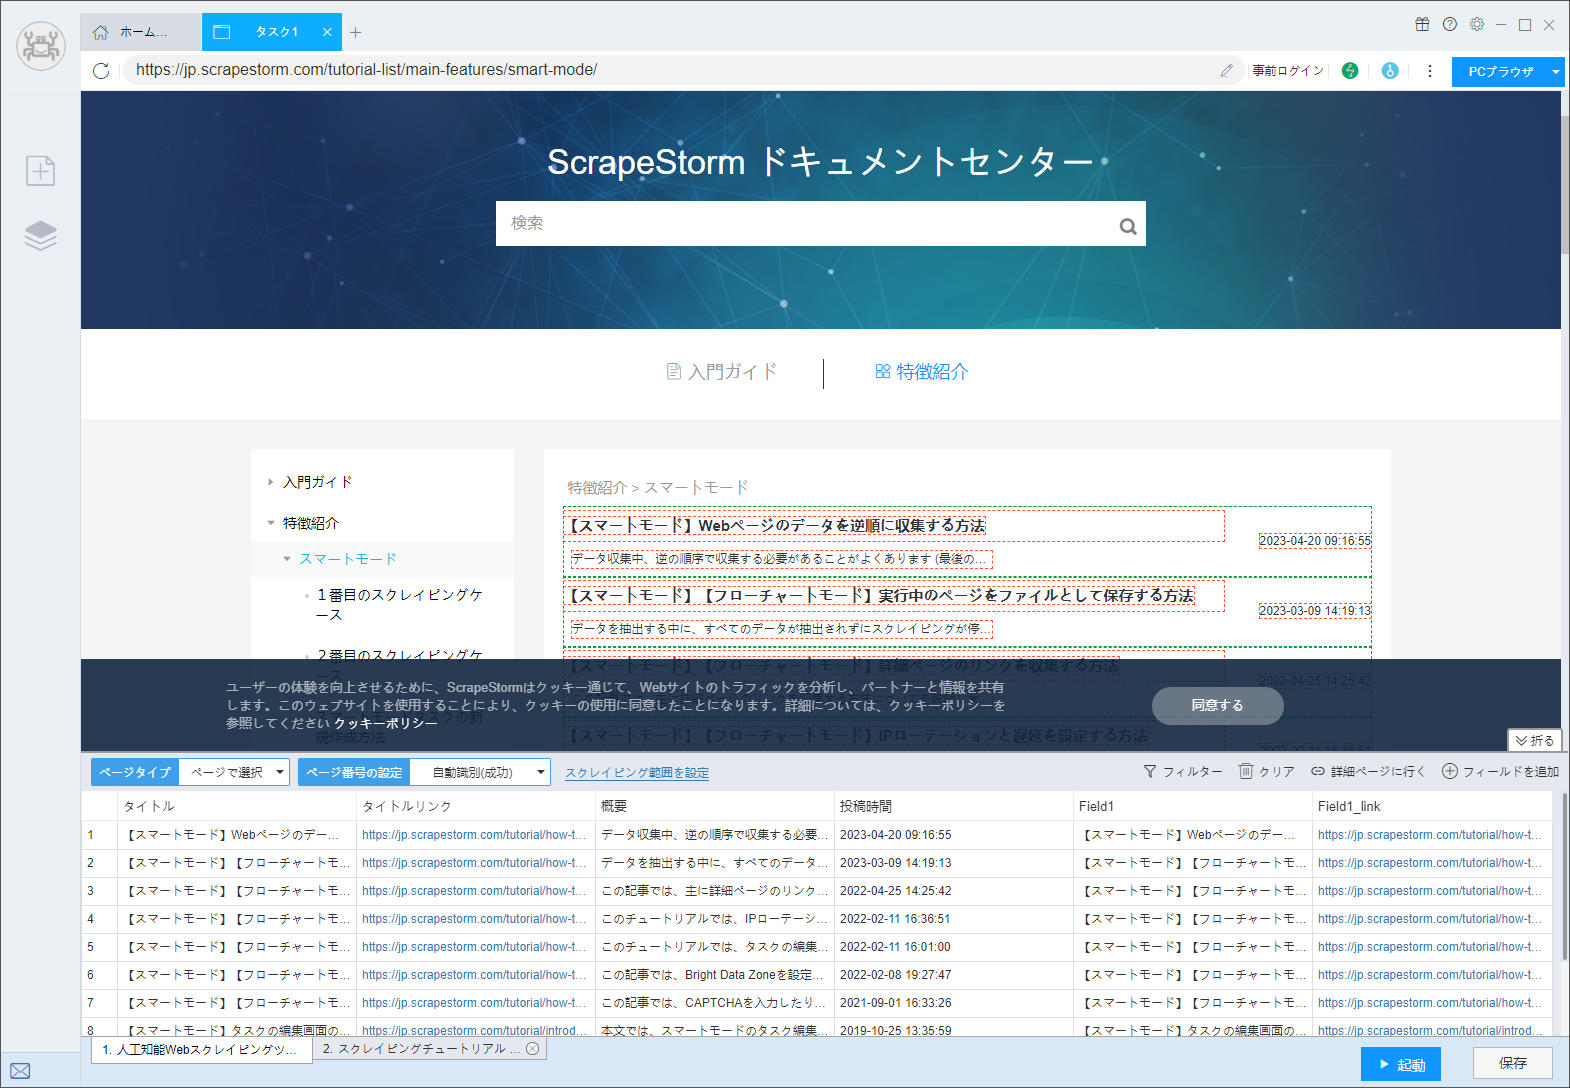Collapse the 特徴紹介 tree section
The height and width of the screenshot is (1088, 1570).
[271, 523]
